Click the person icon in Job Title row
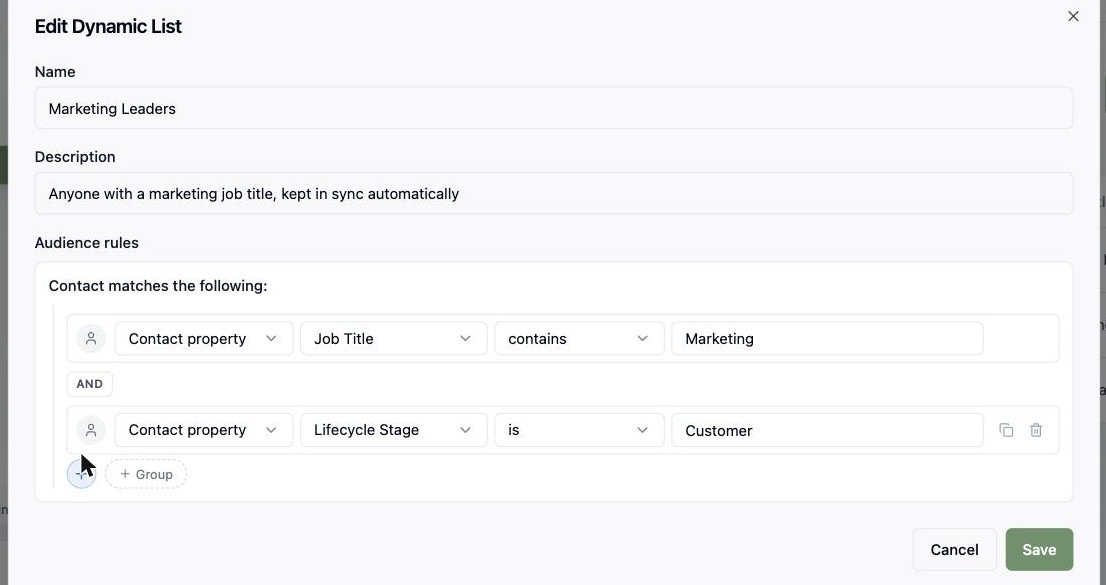Screen dimensions: 1106x585 (x=91, y=339)
